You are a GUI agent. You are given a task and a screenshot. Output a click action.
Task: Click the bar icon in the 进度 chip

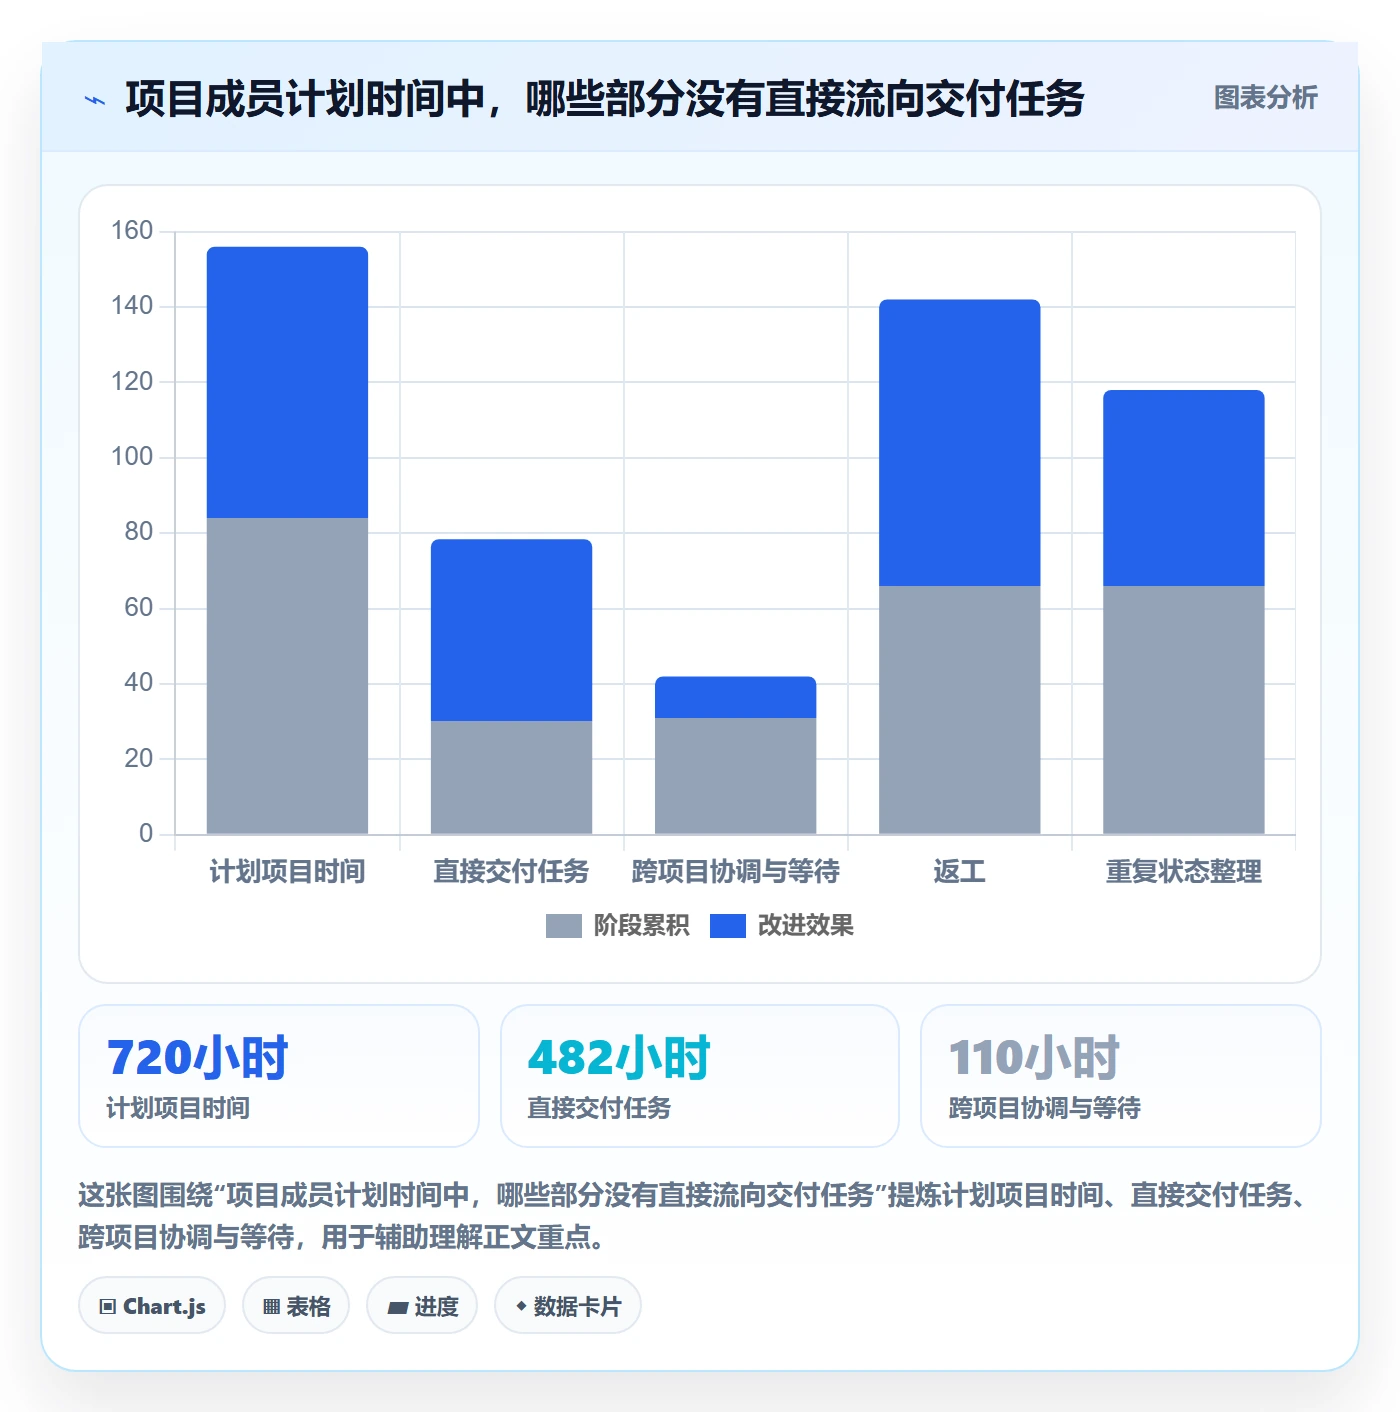click(x=398, y=1307)
